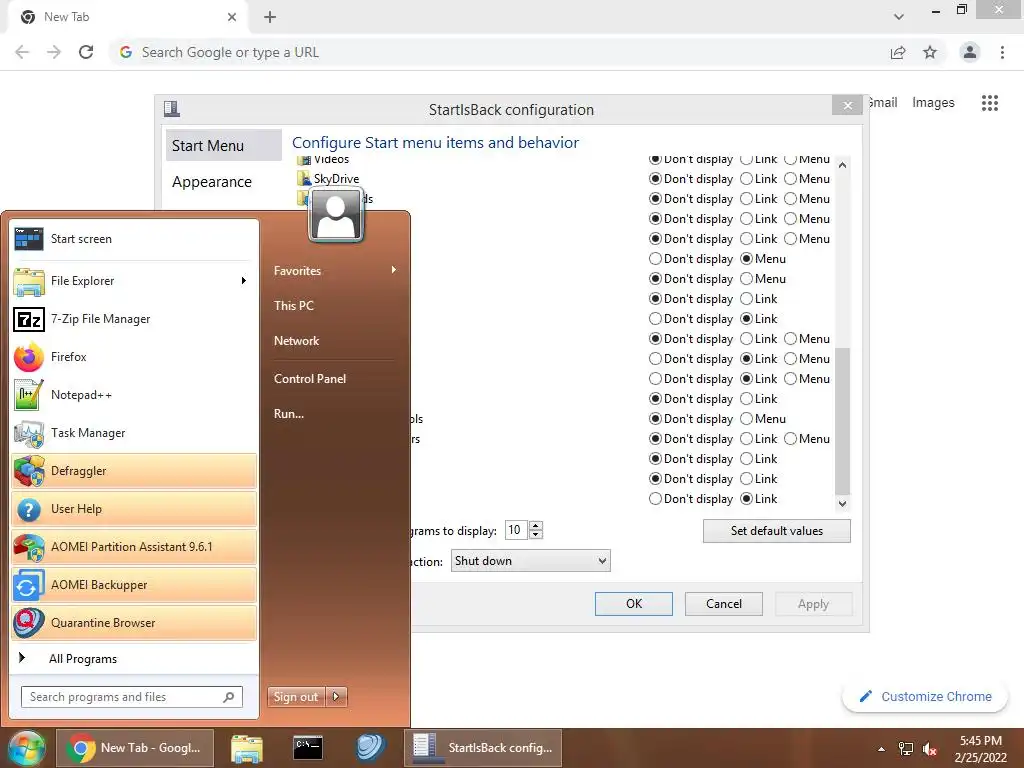The image size is (1024, 768).
Task: Launch File Explorer from start menu
Action: 134,281
